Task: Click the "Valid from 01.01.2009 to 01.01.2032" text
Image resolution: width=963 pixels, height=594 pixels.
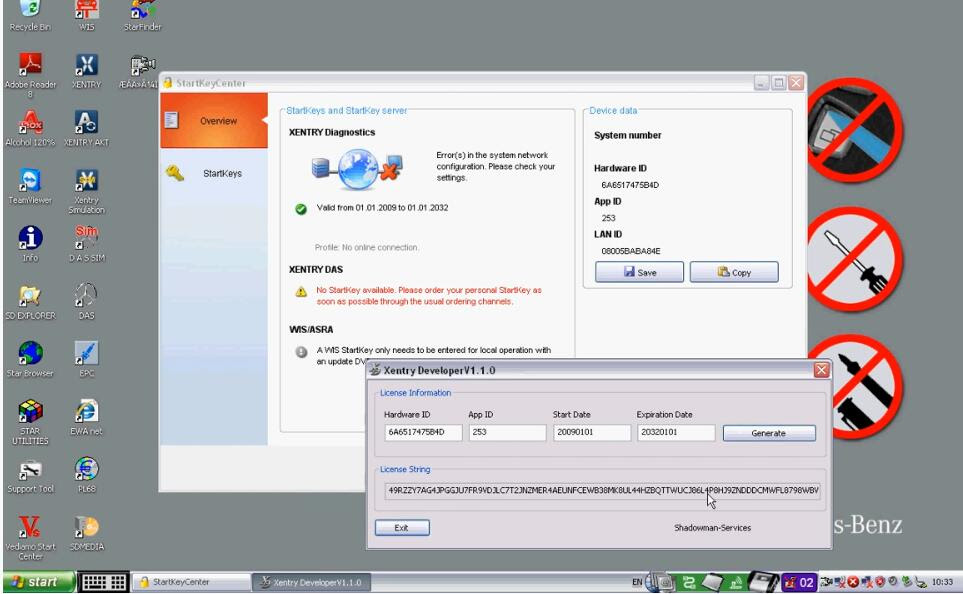Action: click(x=382, y=208)
